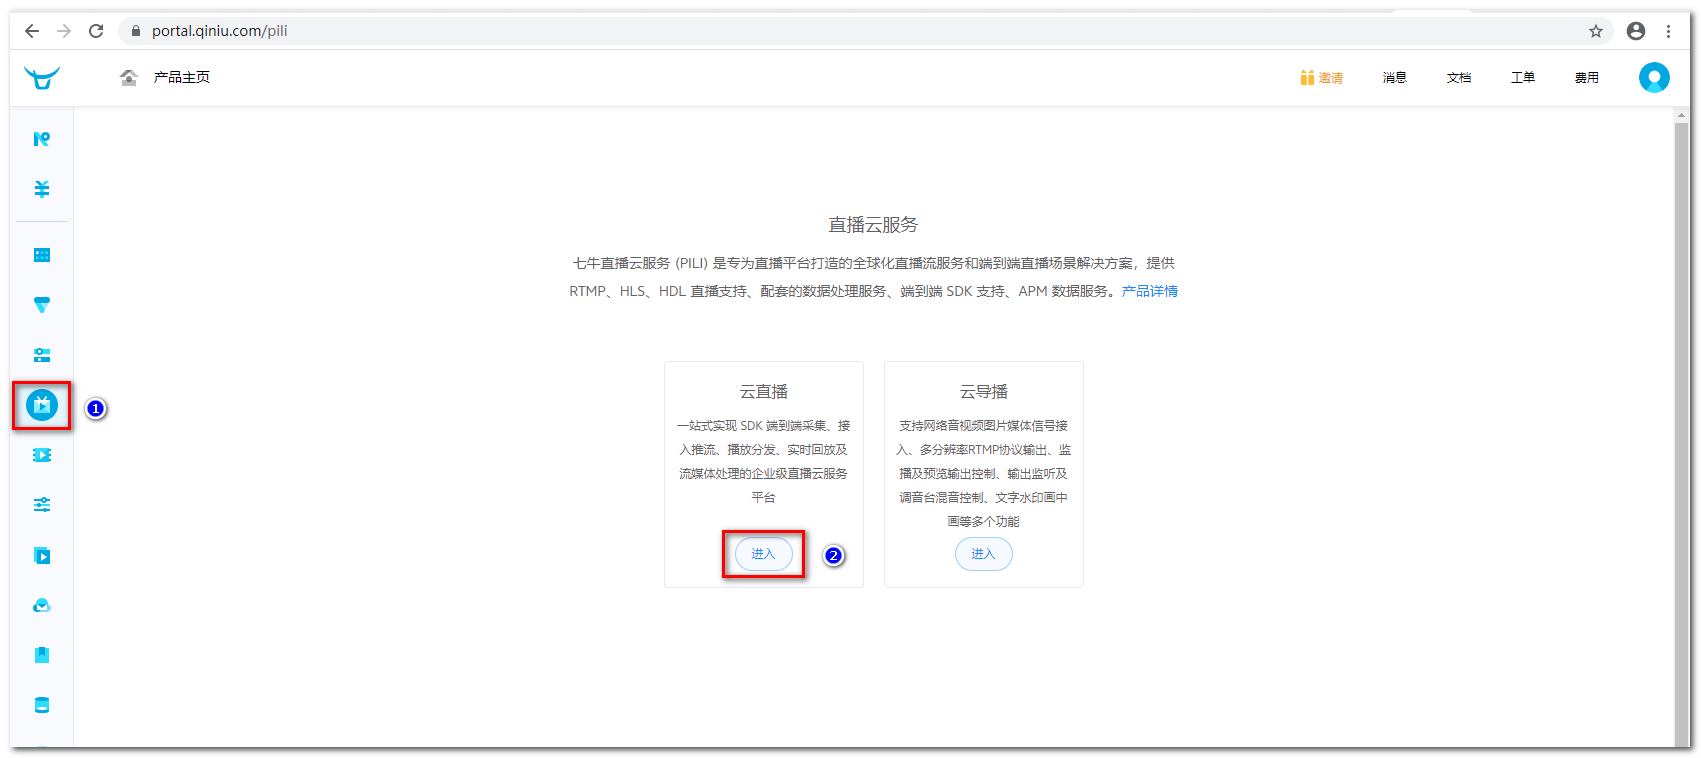Click 进入 under 云直播
This screenshot has height=758, width=1701.
click(x=764, y=554)
